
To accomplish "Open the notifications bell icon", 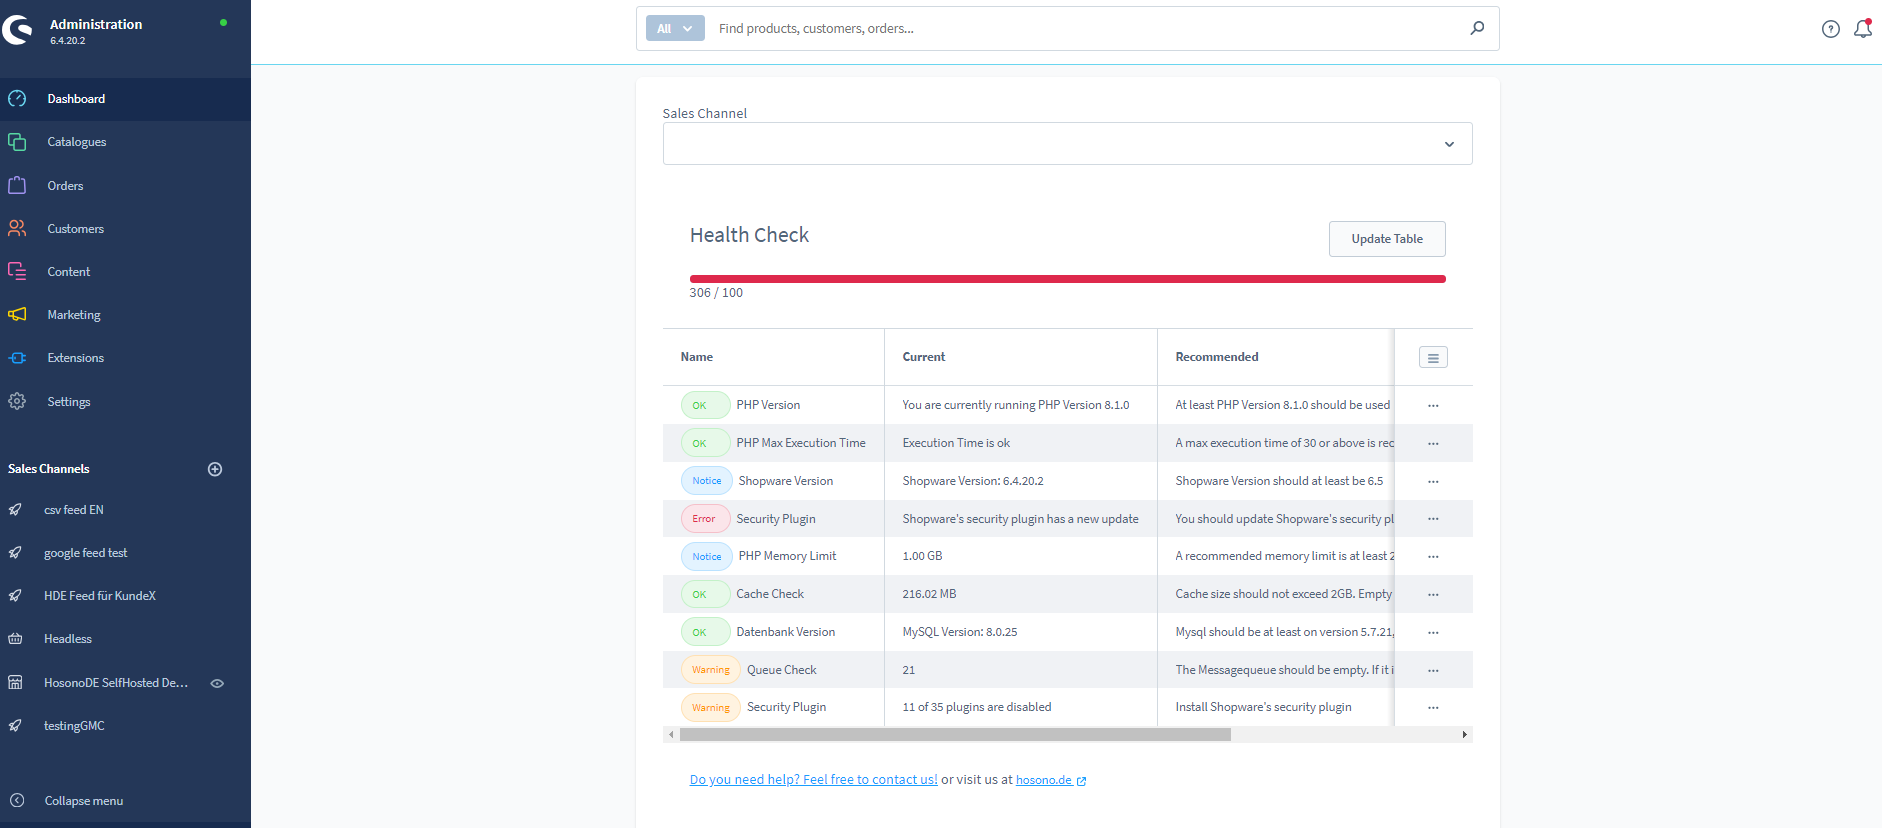I will pos(1863,29).
